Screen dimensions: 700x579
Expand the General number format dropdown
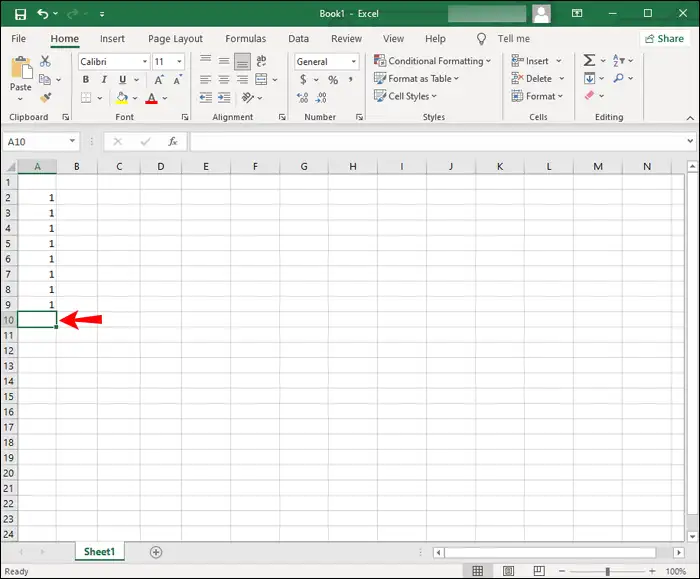click(354, 62)
